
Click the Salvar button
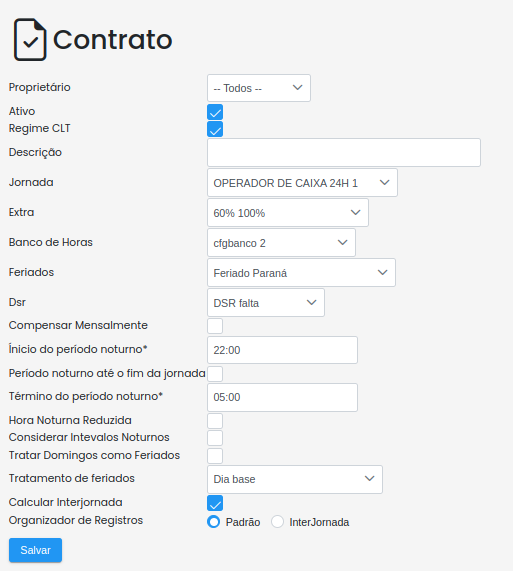tap(35, 550)
